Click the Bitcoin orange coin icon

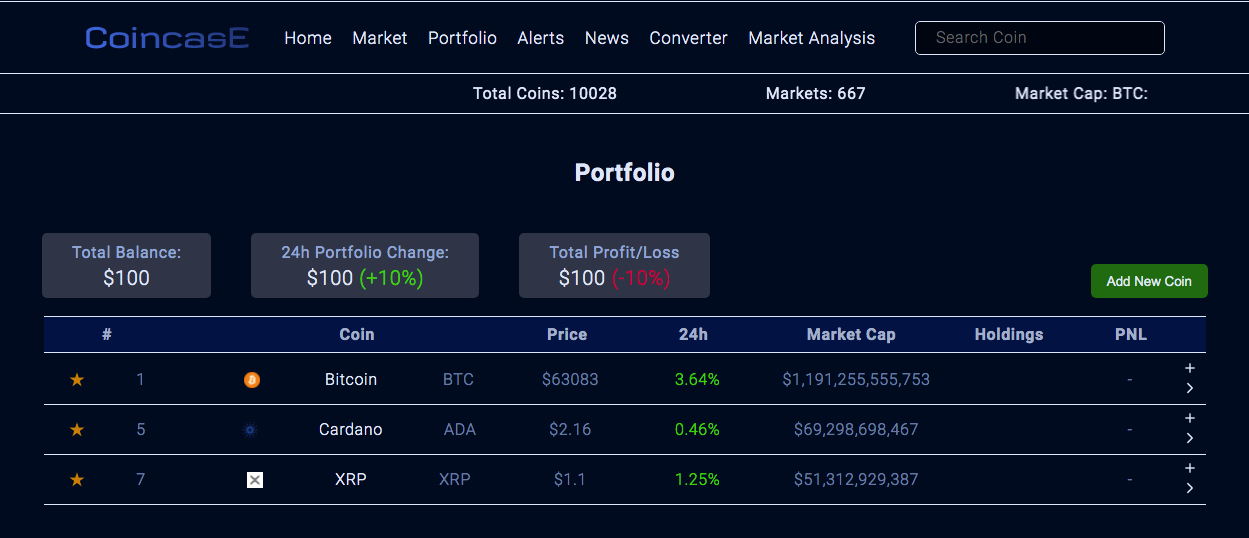click(x=252, y=380)
